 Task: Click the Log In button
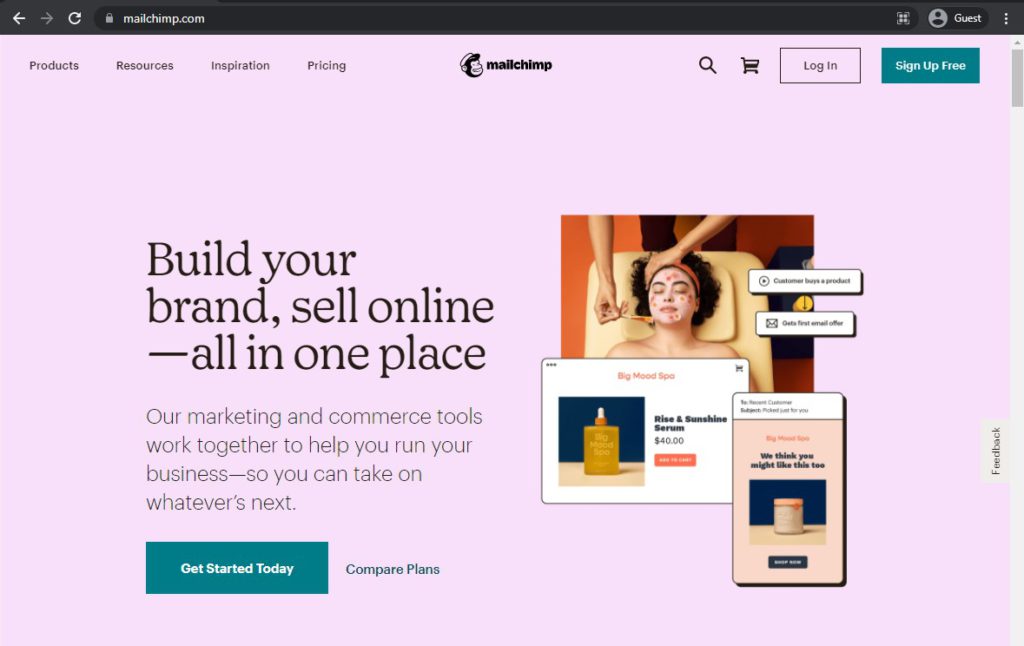820,65
